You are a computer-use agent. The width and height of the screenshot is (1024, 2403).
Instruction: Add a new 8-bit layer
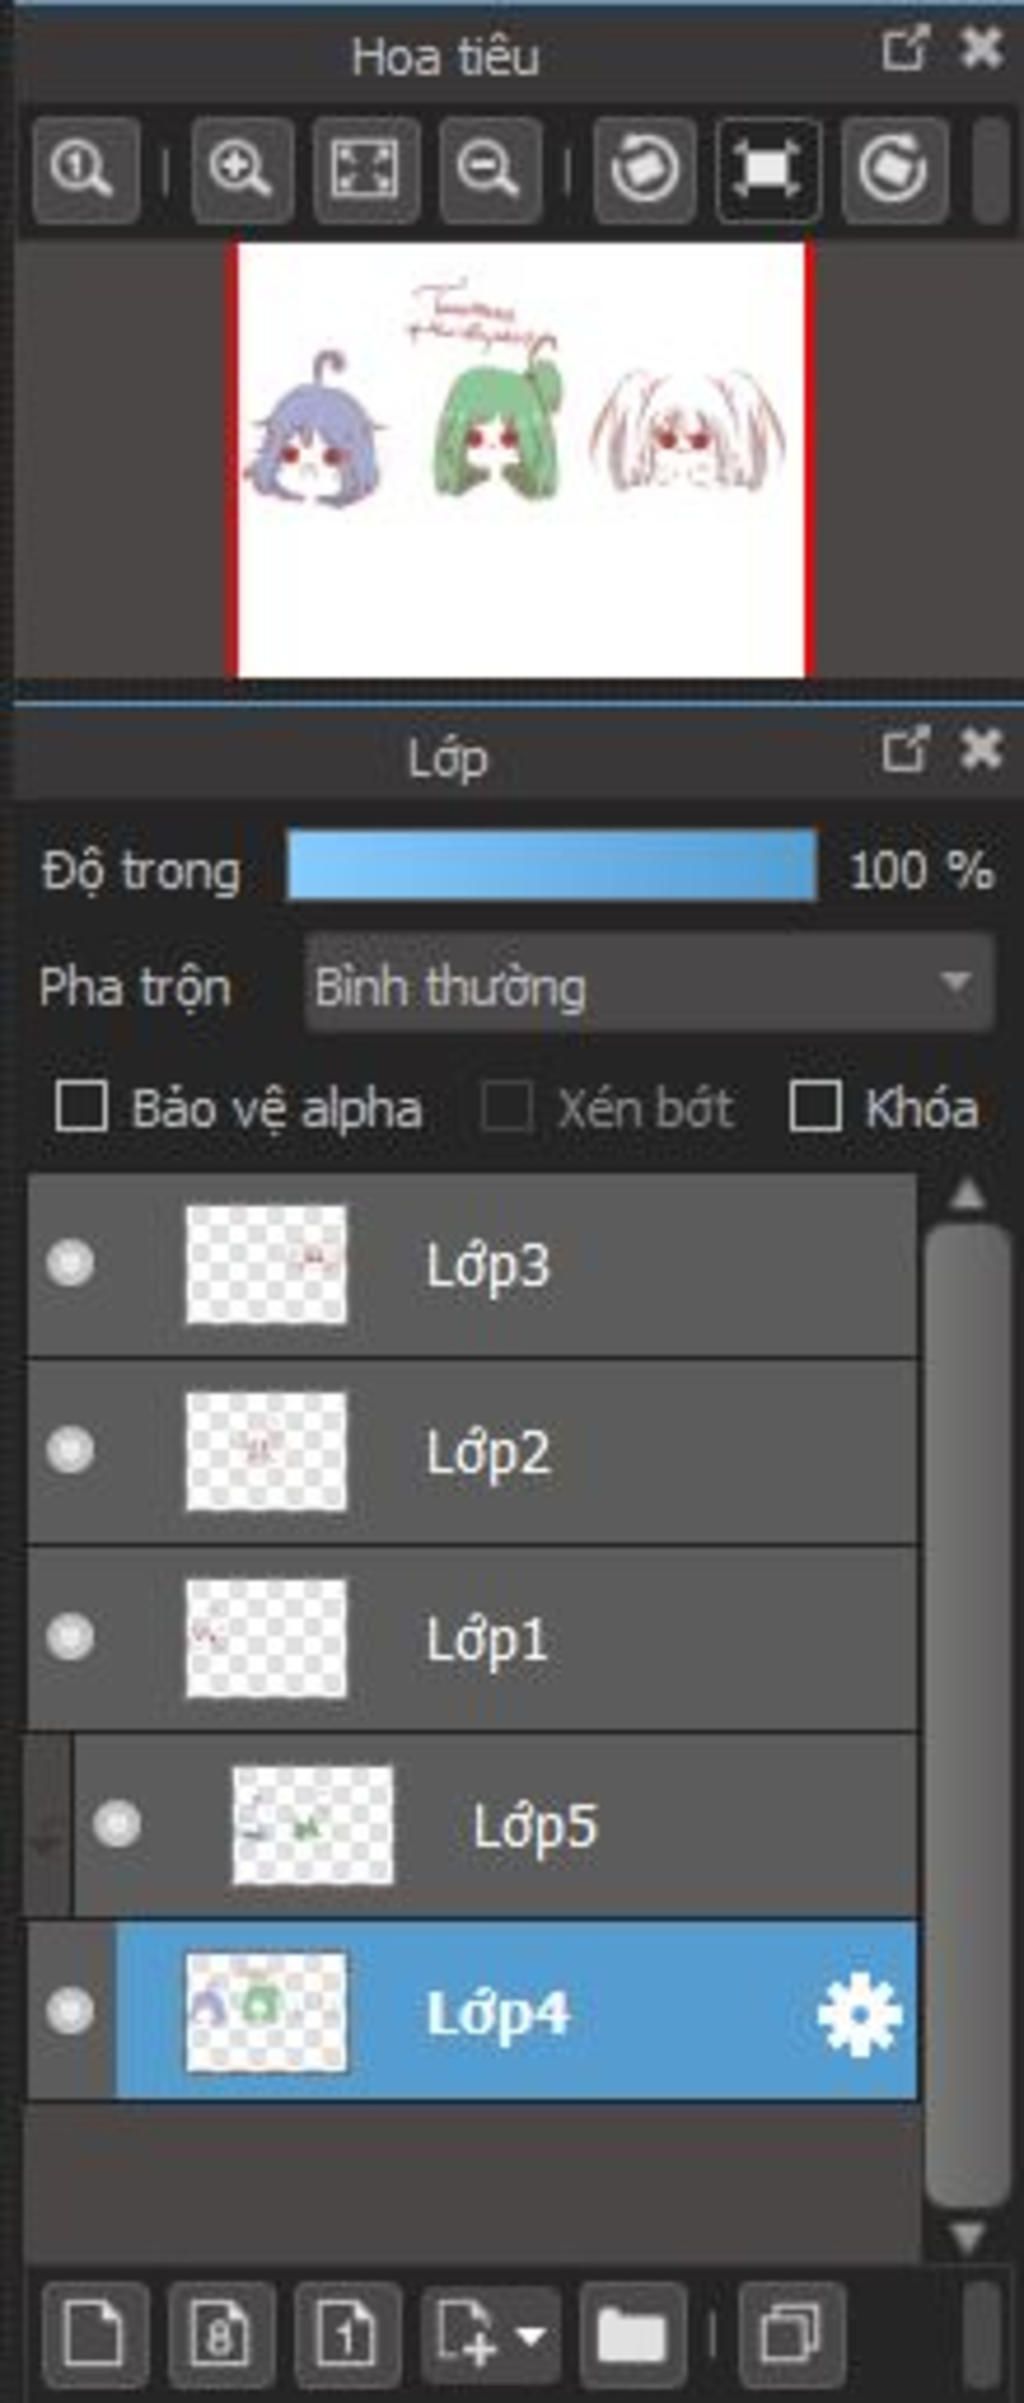pyautogui.click(x=221, y=2334)
